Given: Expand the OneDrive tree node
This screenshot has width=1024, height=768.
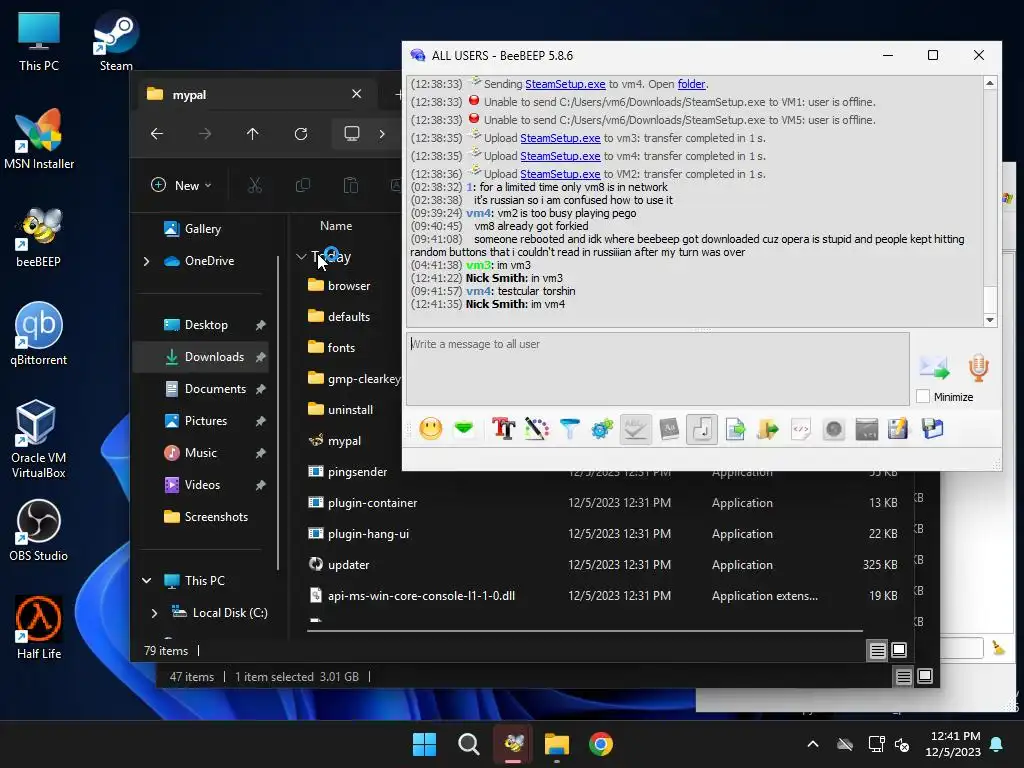Looking at the screenshot, I should (x=146, y=261).
